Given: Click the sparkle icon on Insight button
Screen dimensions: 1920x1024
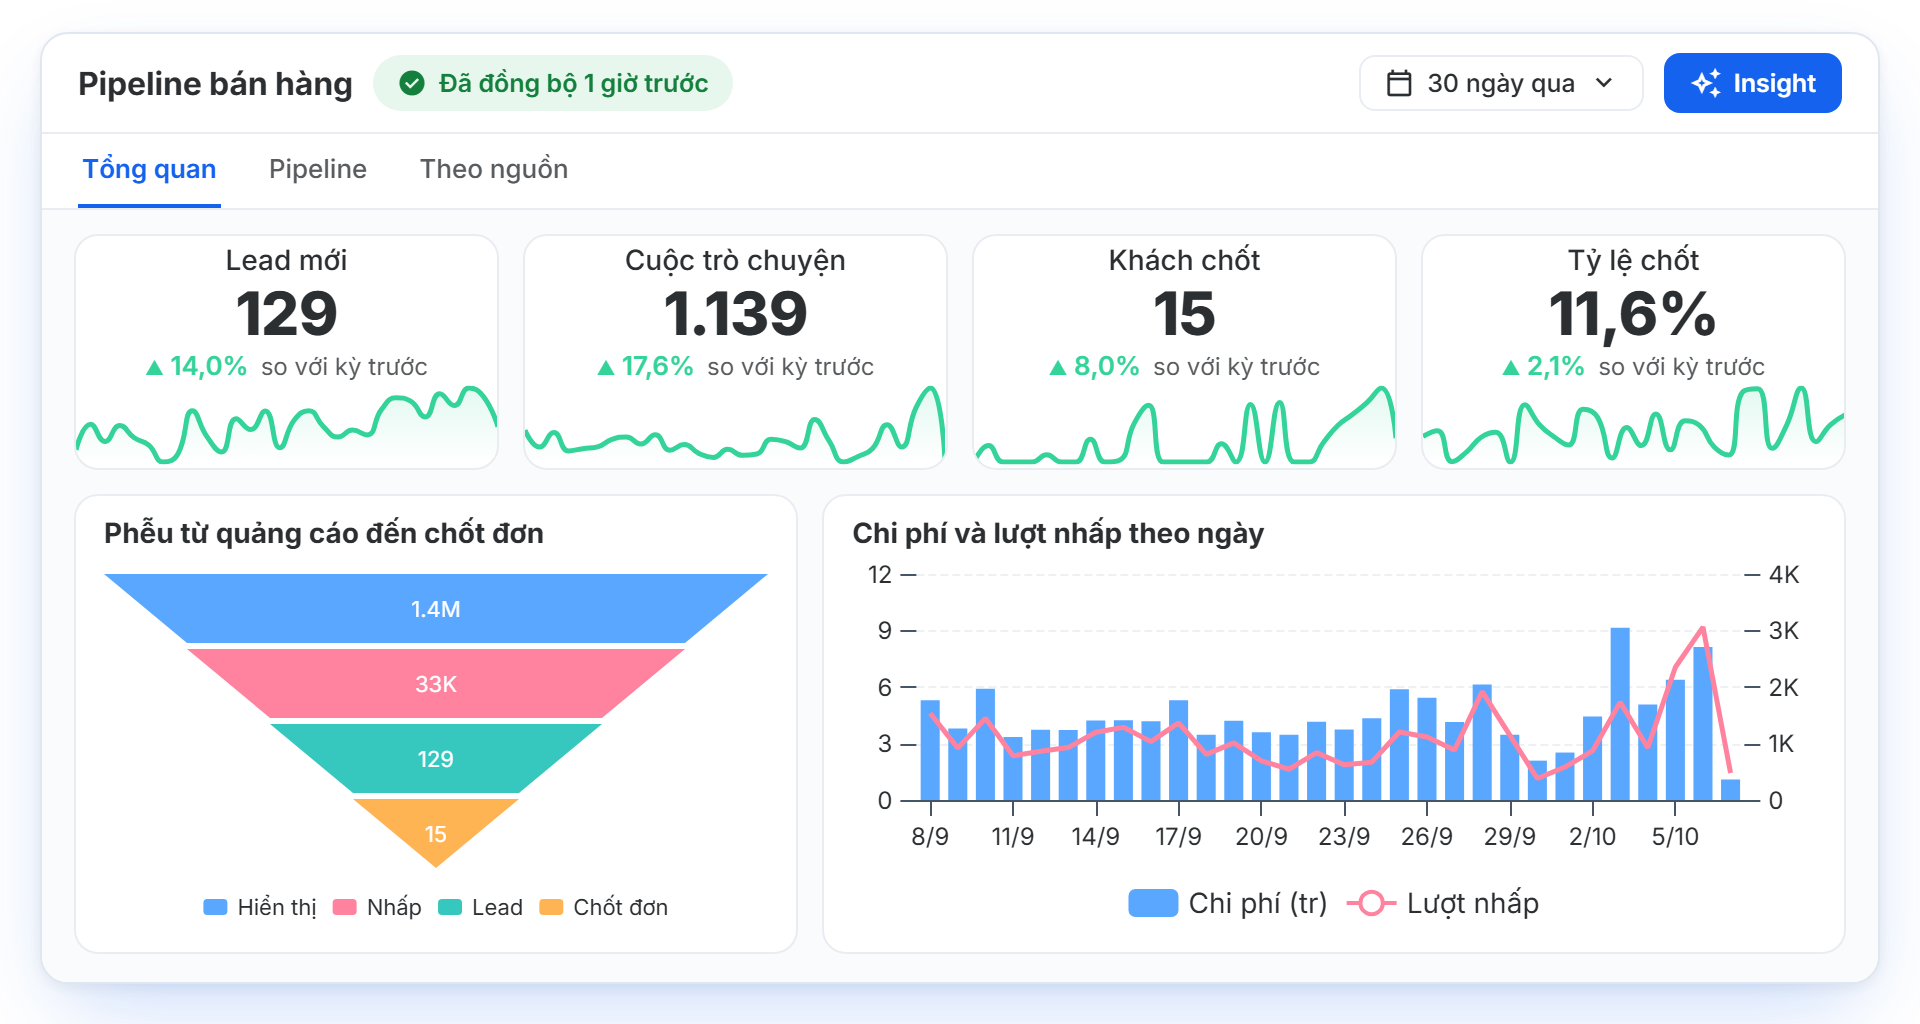Looking at the screenshot, I should (1706, 83).
